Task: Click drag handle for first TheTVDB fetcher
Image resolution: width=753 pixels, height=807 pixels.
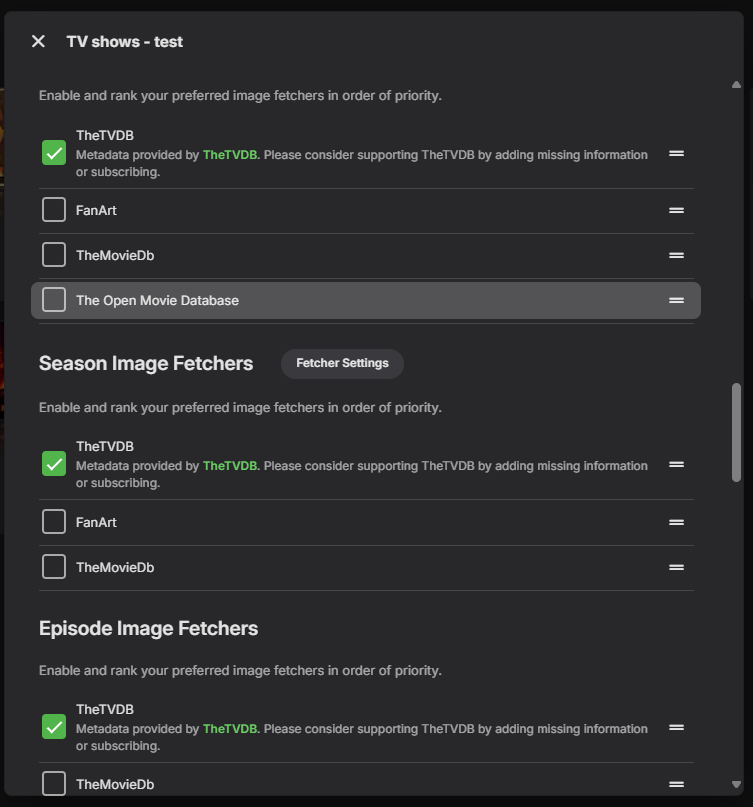Action: pyautogui.click(x=676, y=153)
